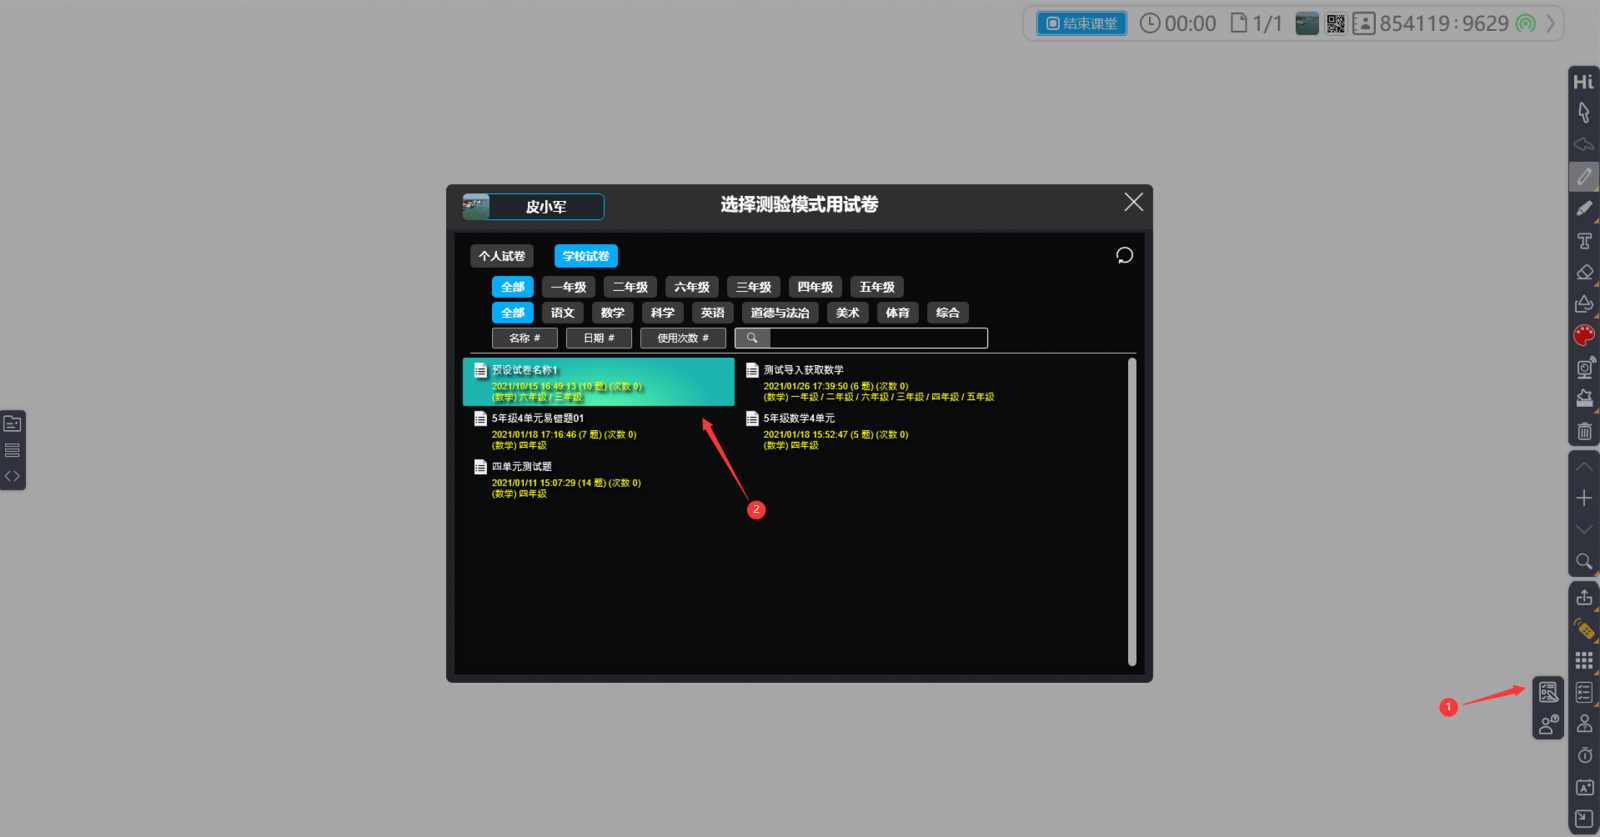Open the red color palette
The height and width of the screenshot is (837, 1600).
(1584, 336)
